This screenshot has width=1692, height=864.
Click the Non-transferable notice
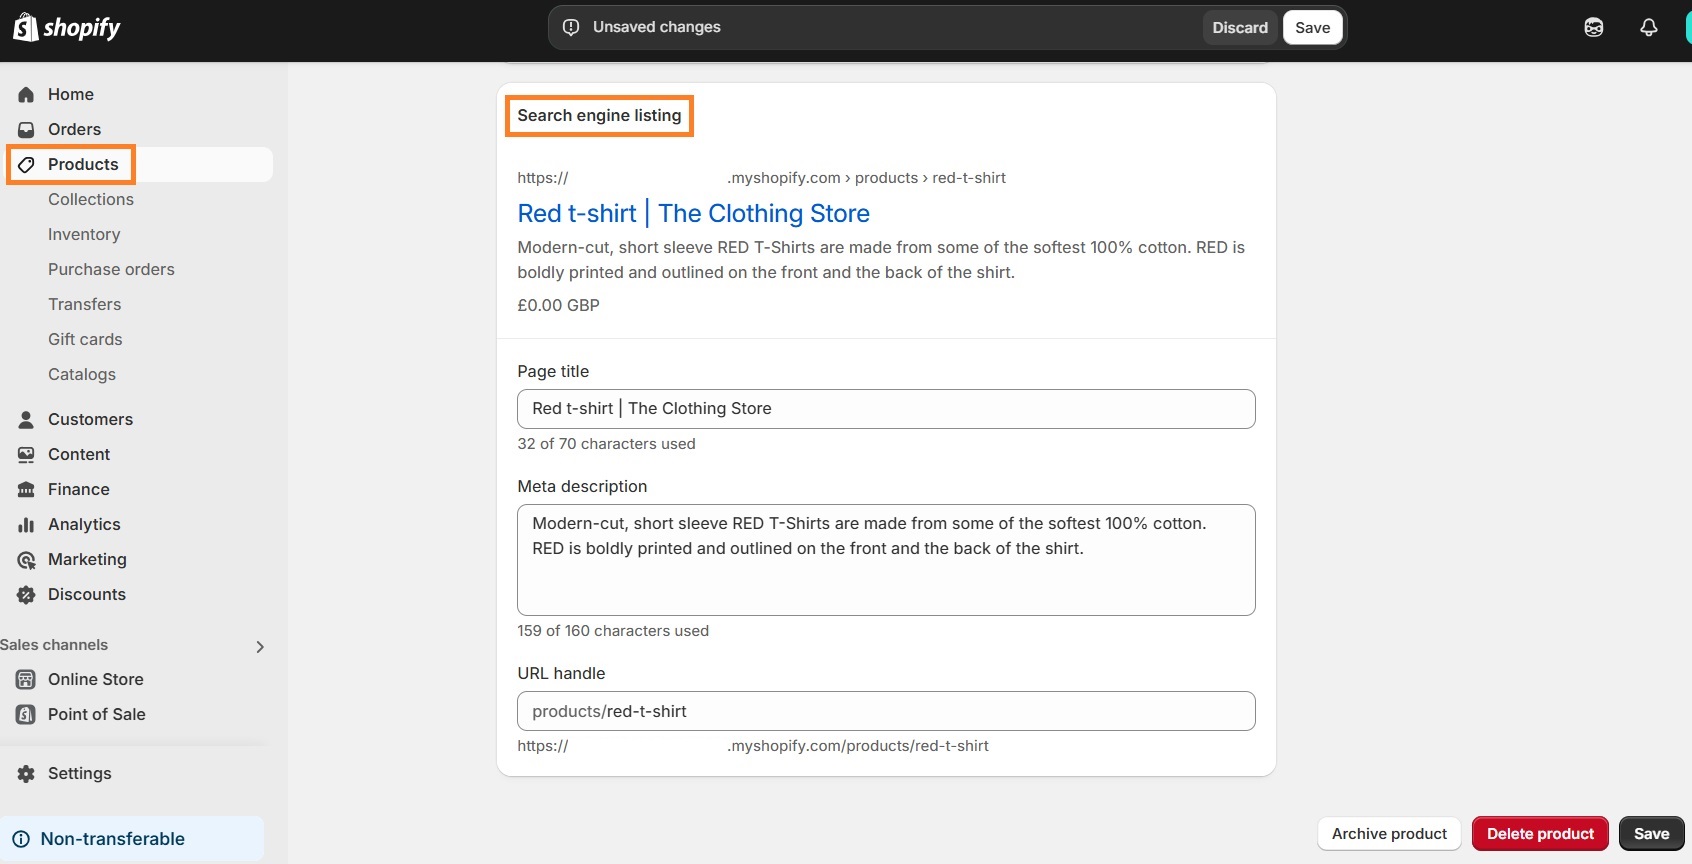(x=132, y=839)
